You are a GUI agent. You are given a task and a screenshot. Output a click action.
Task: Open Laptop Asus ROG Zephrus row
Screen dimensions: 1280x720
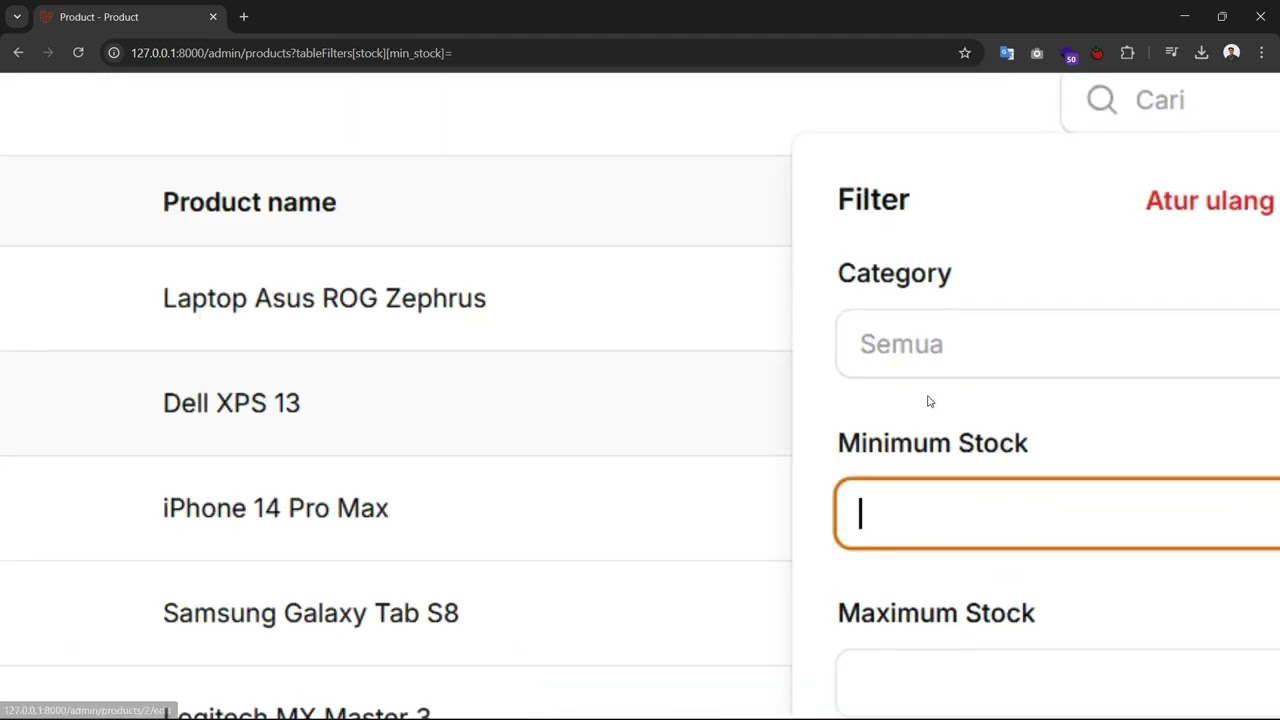395,298
